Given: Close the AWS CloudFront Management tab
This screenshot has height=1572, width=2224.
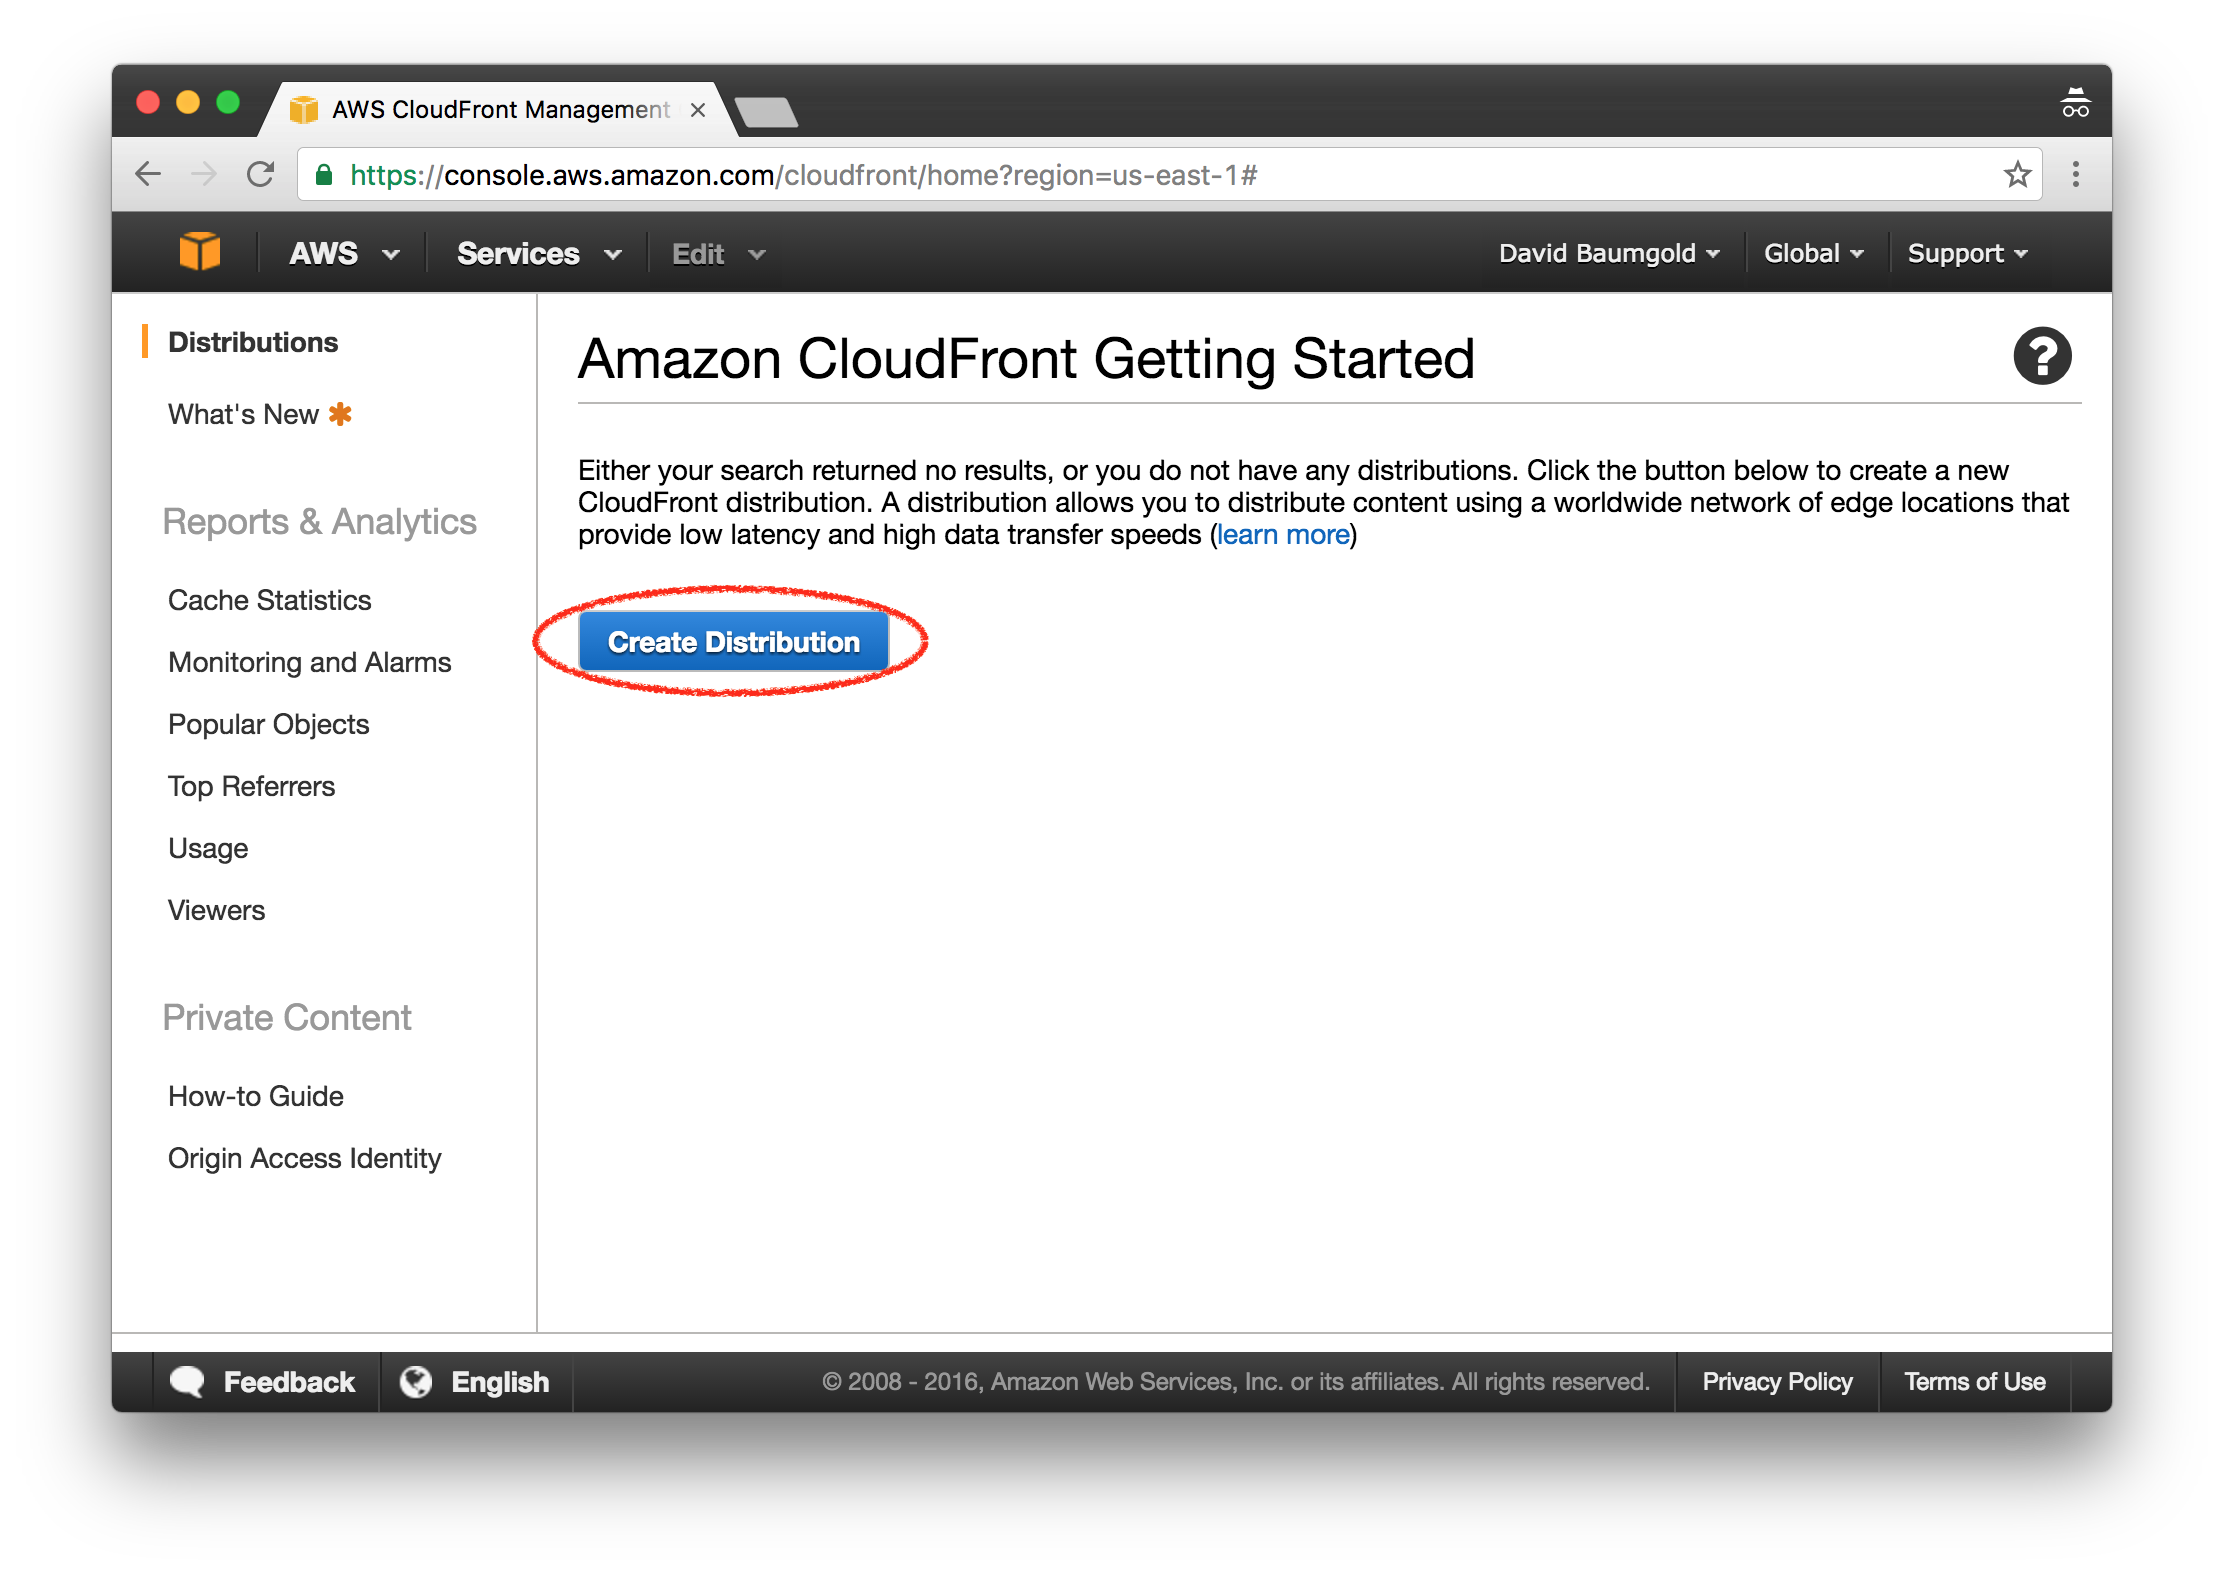Looking at the screenshot, I should [698, 110].
